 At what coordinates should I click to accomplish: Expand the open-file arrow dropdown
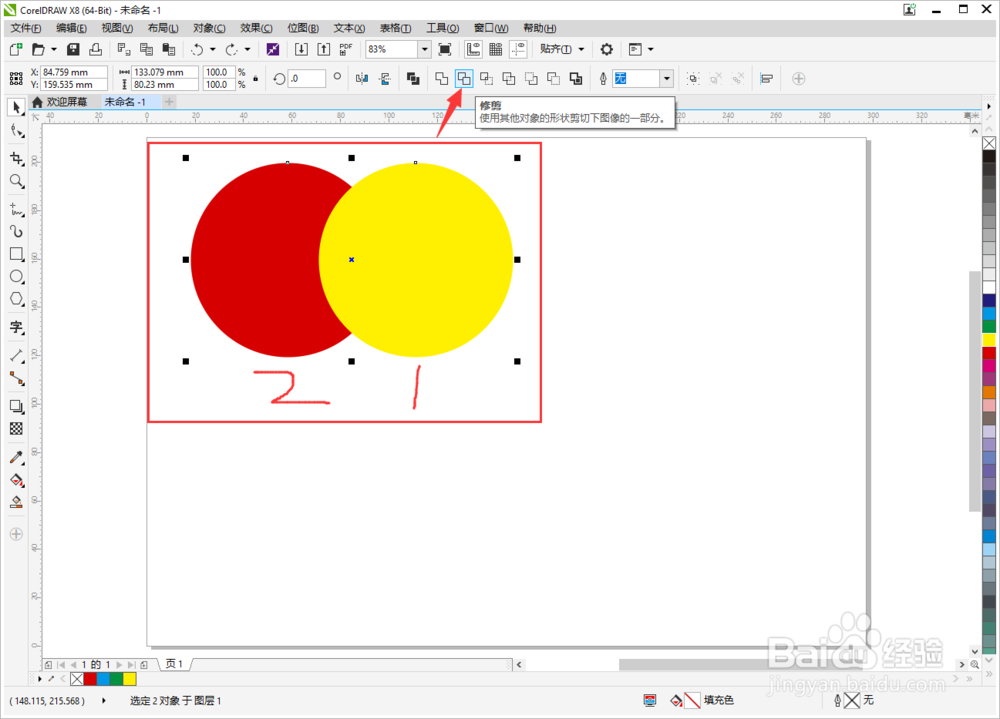pyautogui.click(x=54, y=49)
